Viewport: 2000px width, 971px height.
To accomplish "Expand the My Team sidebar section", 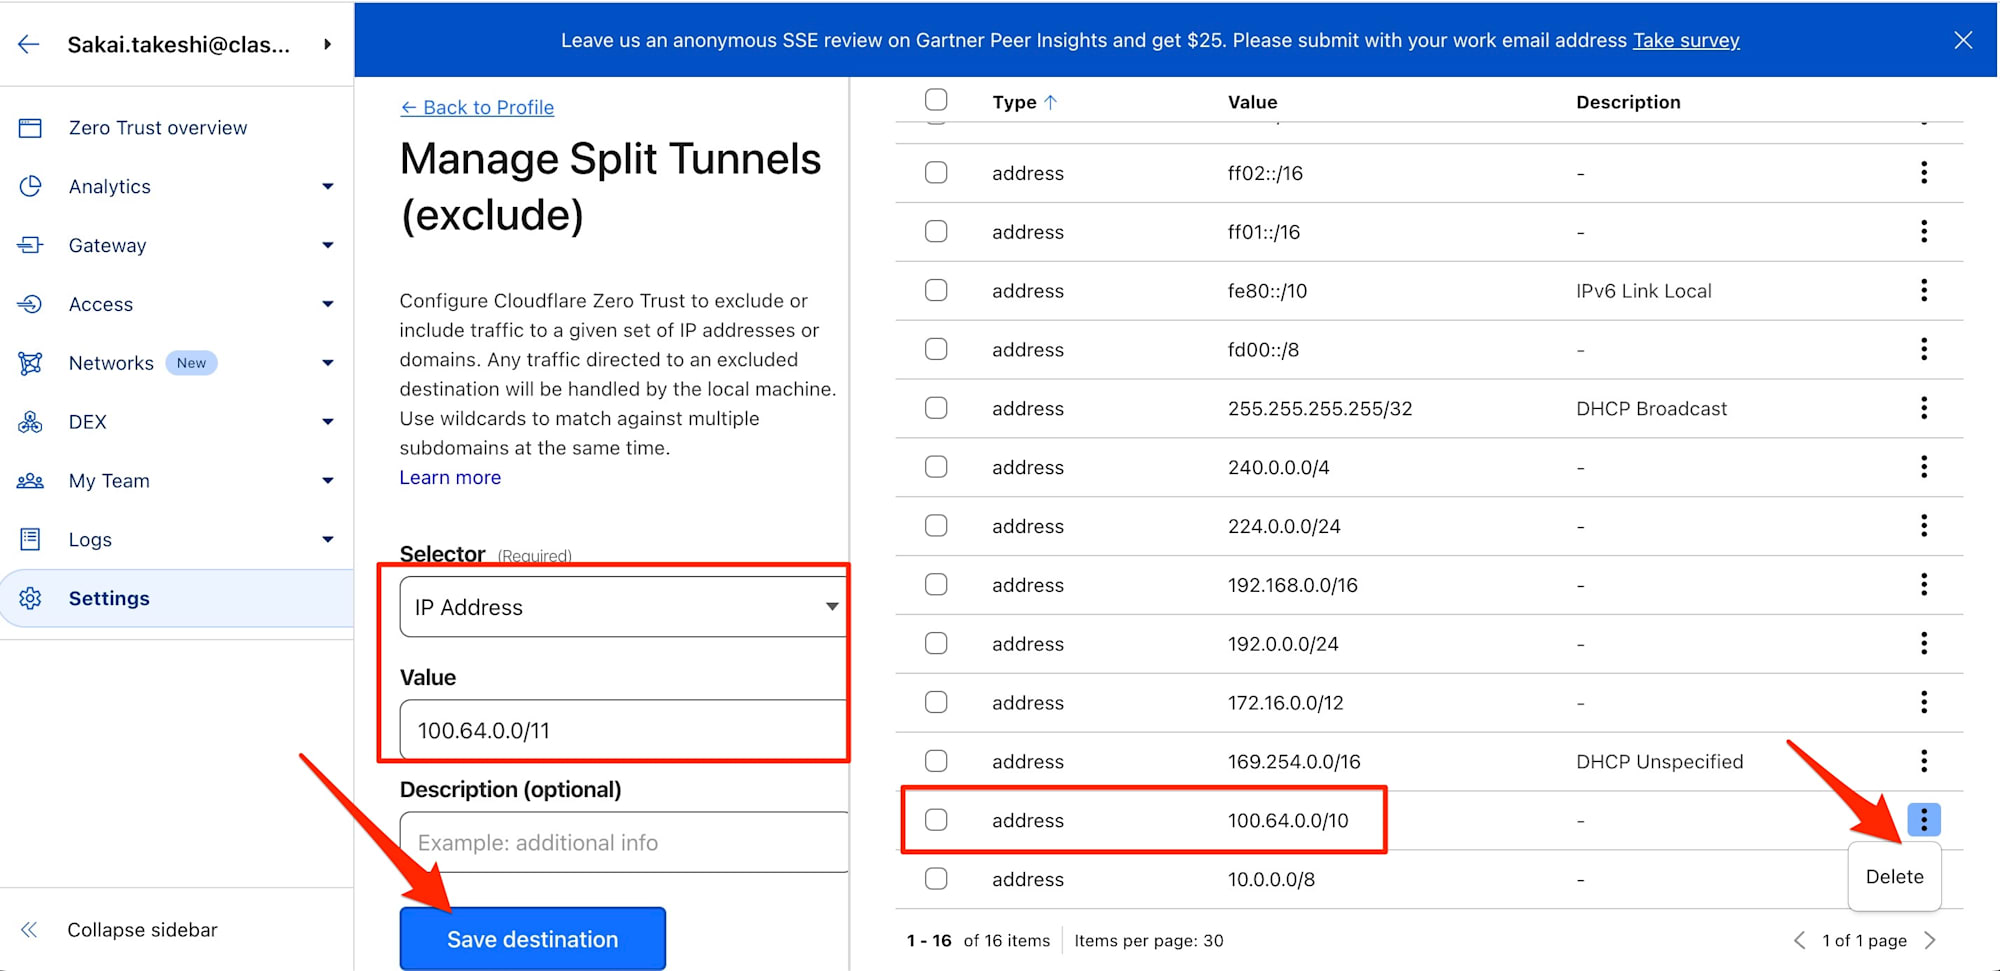I will coord(328,481).
